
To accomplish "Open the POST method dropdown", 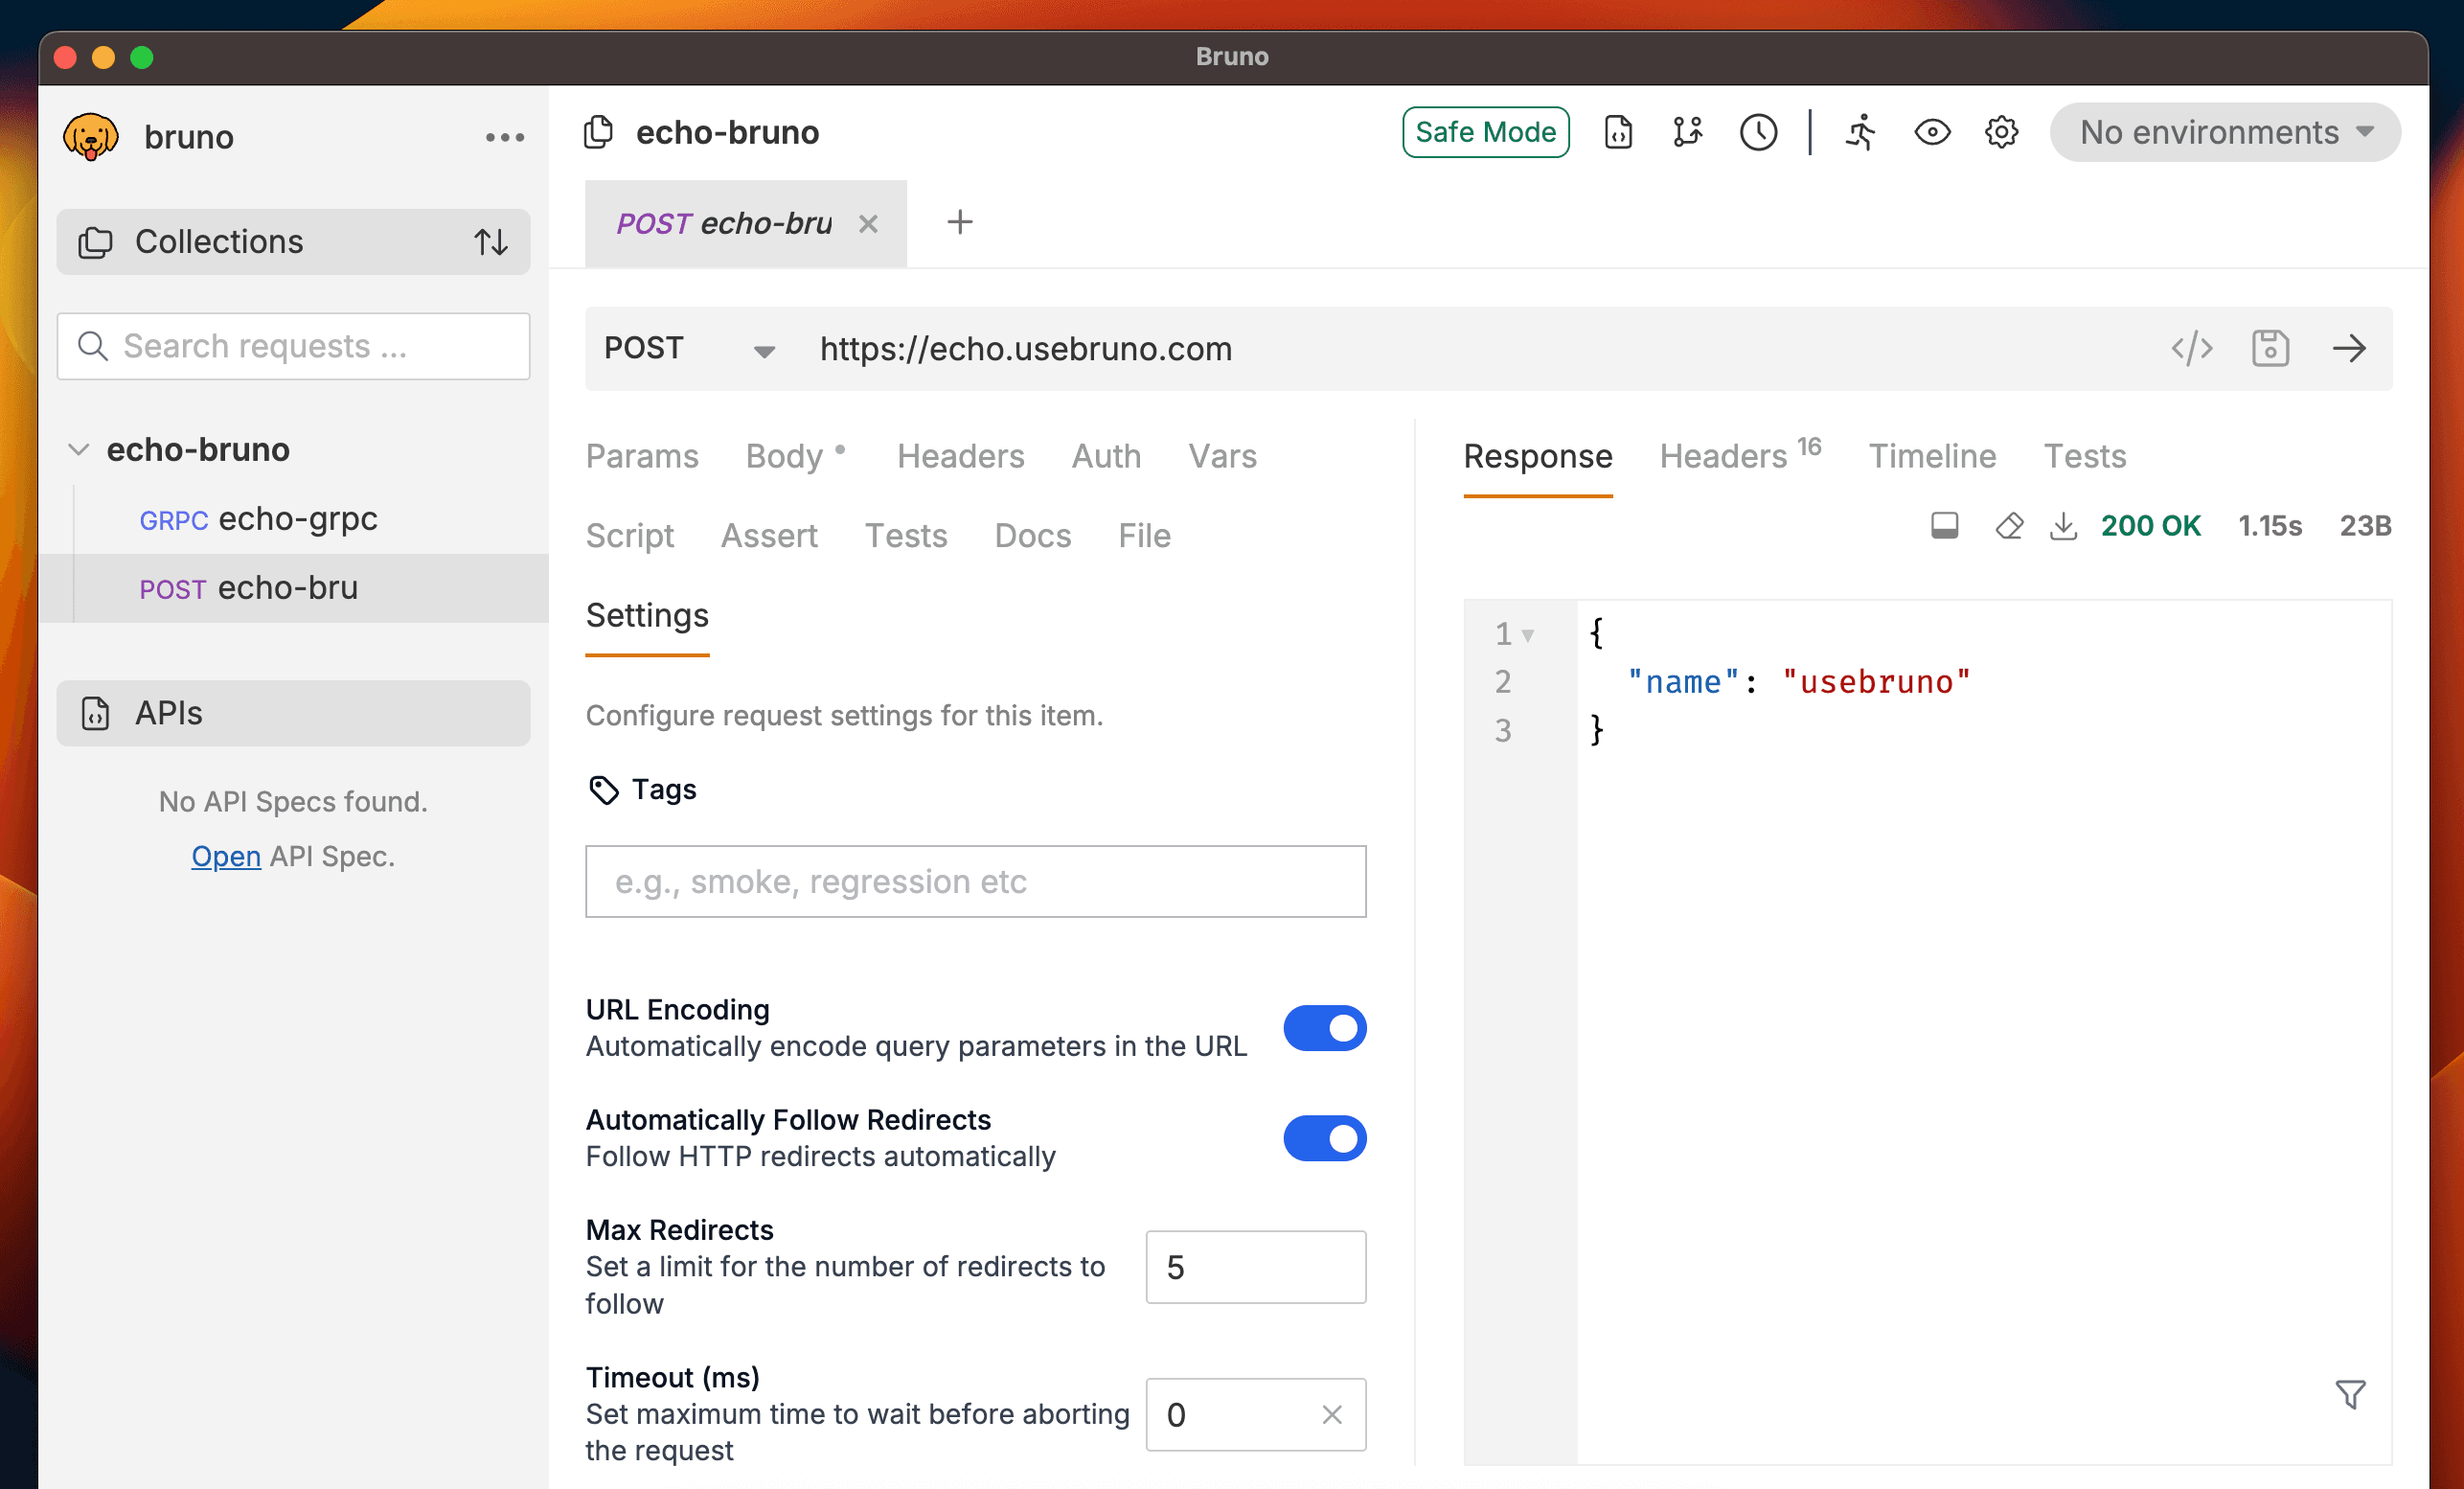I will [688, 348].
